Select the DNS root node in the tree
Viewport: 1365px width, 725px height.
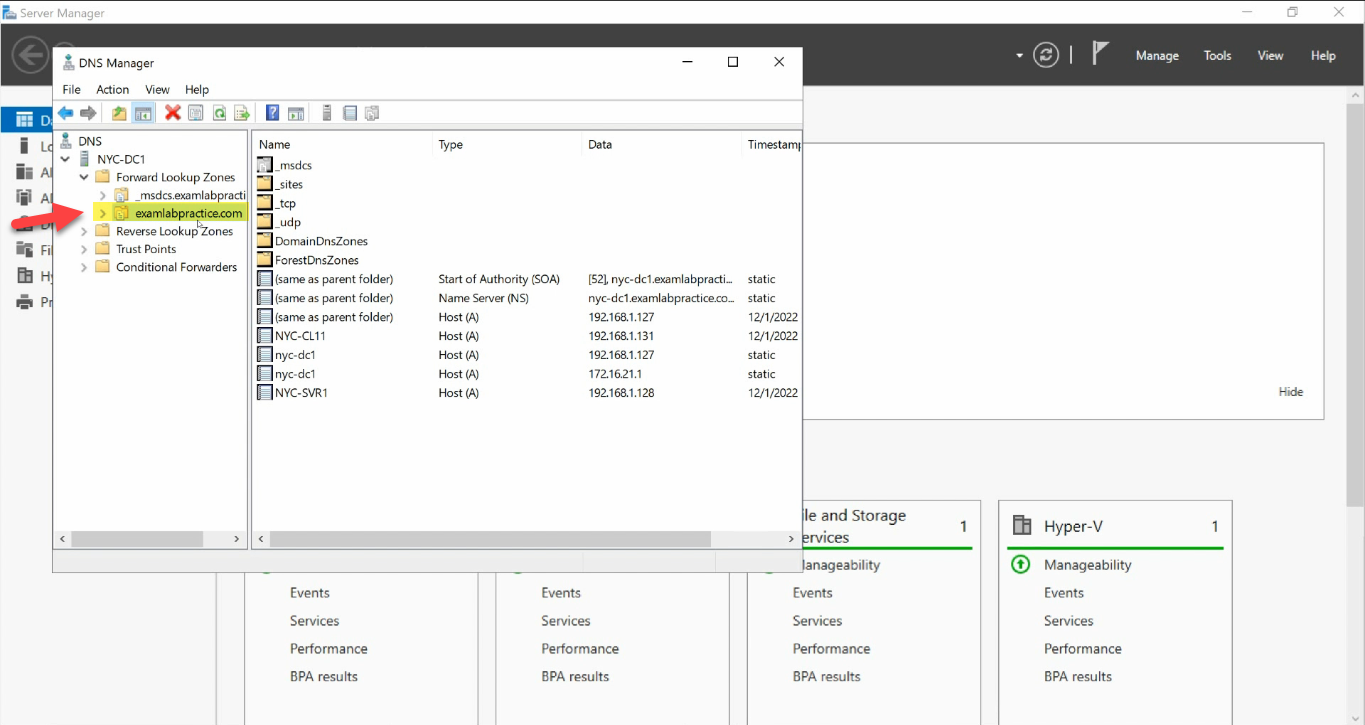click(x=90, y=141)
